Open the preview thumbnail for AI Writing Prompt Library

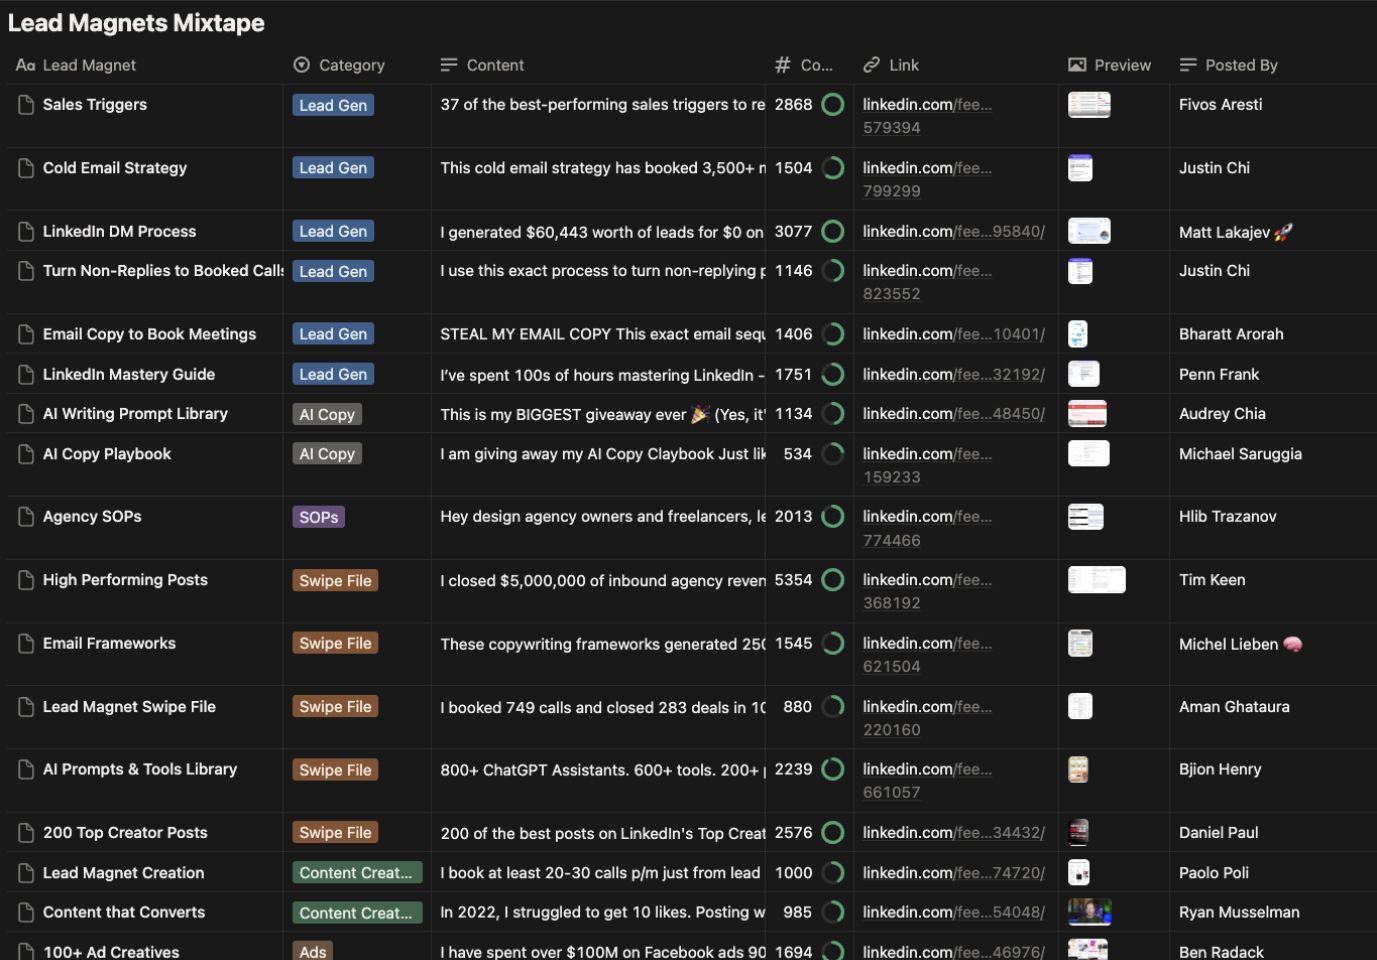coord(1087,414)
